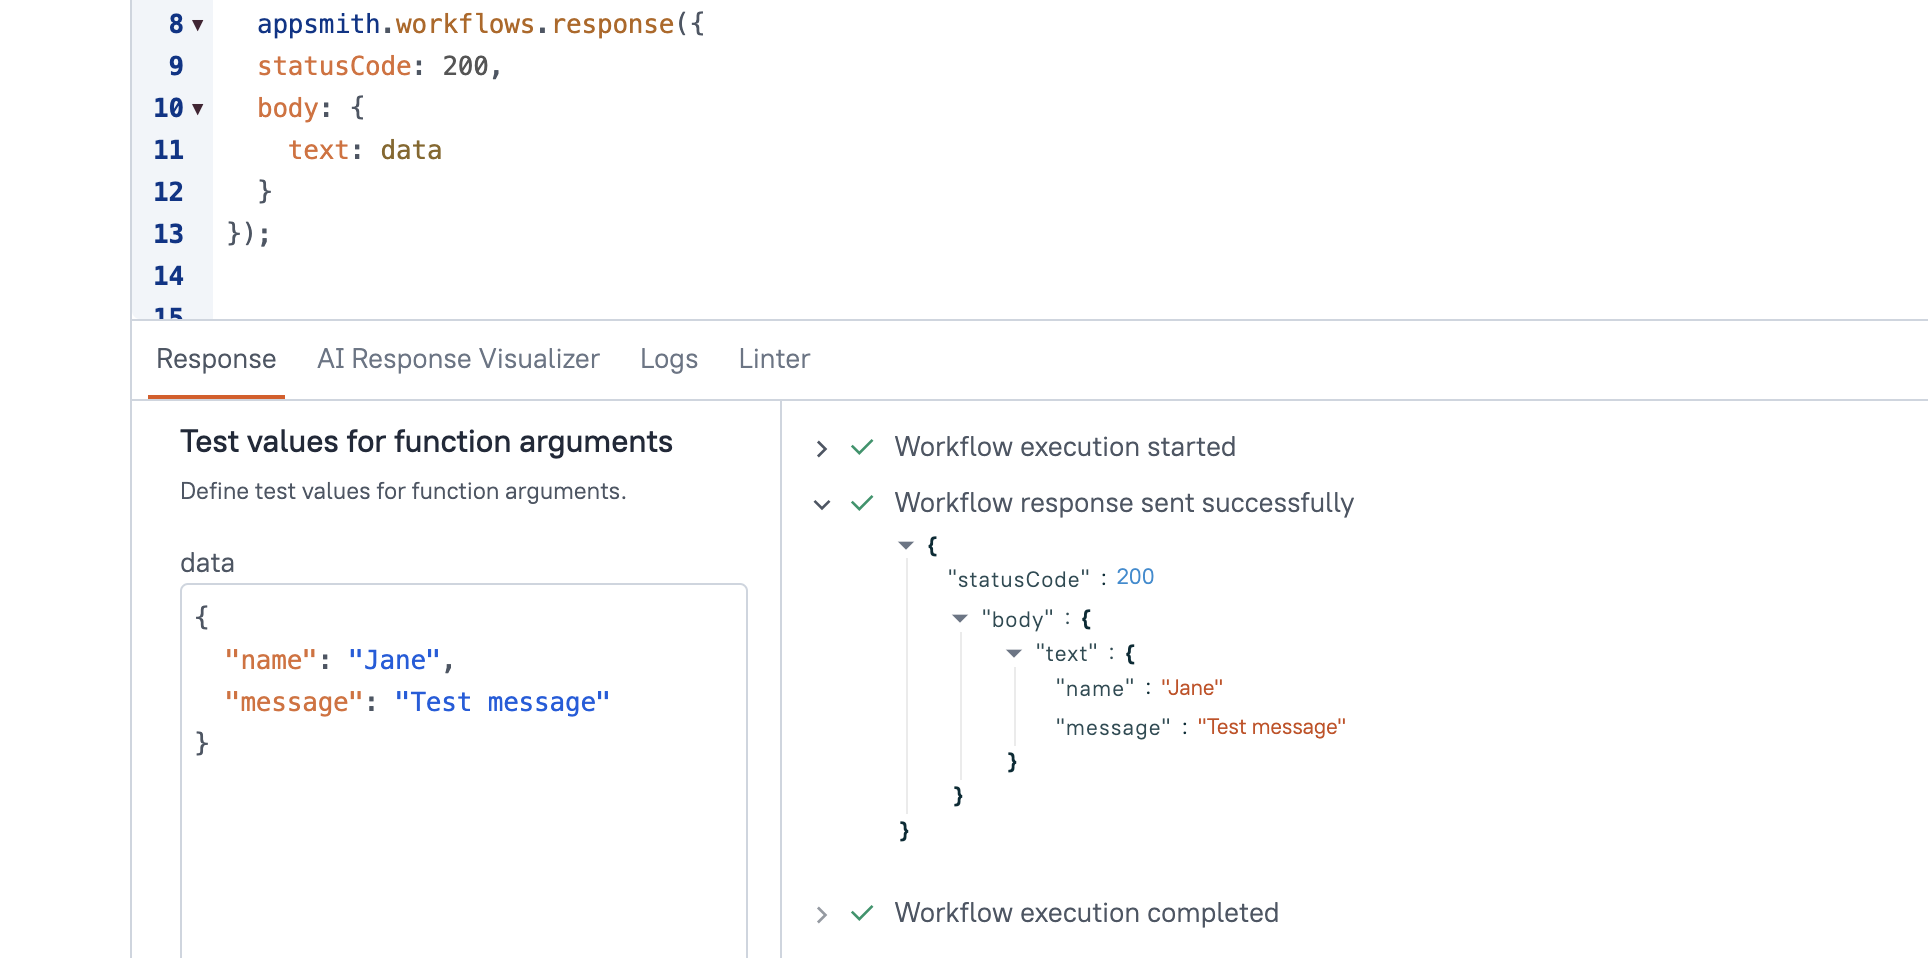Image resolution: width=1928 pixels, height=958 pixels.
Task: Collapse the Workflow response sent successfully chevron
Action: pos(821,505)
